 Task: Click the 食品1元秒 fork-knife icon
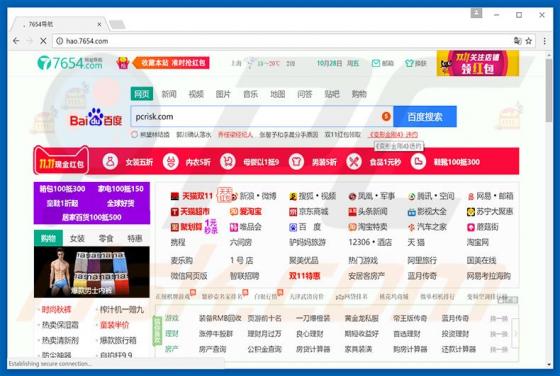pos(354,162)
